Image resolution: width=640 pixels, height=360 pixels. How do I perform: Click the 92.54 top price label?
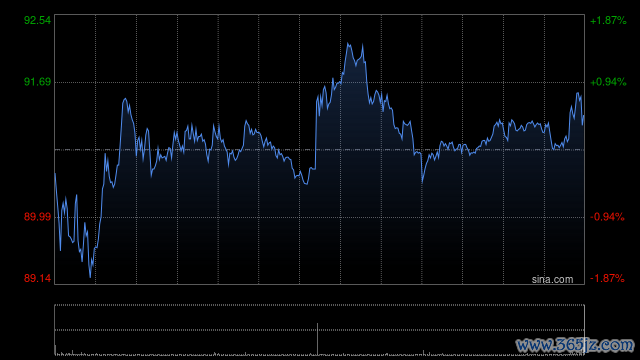pyautogui.click(x=38, y=20)
